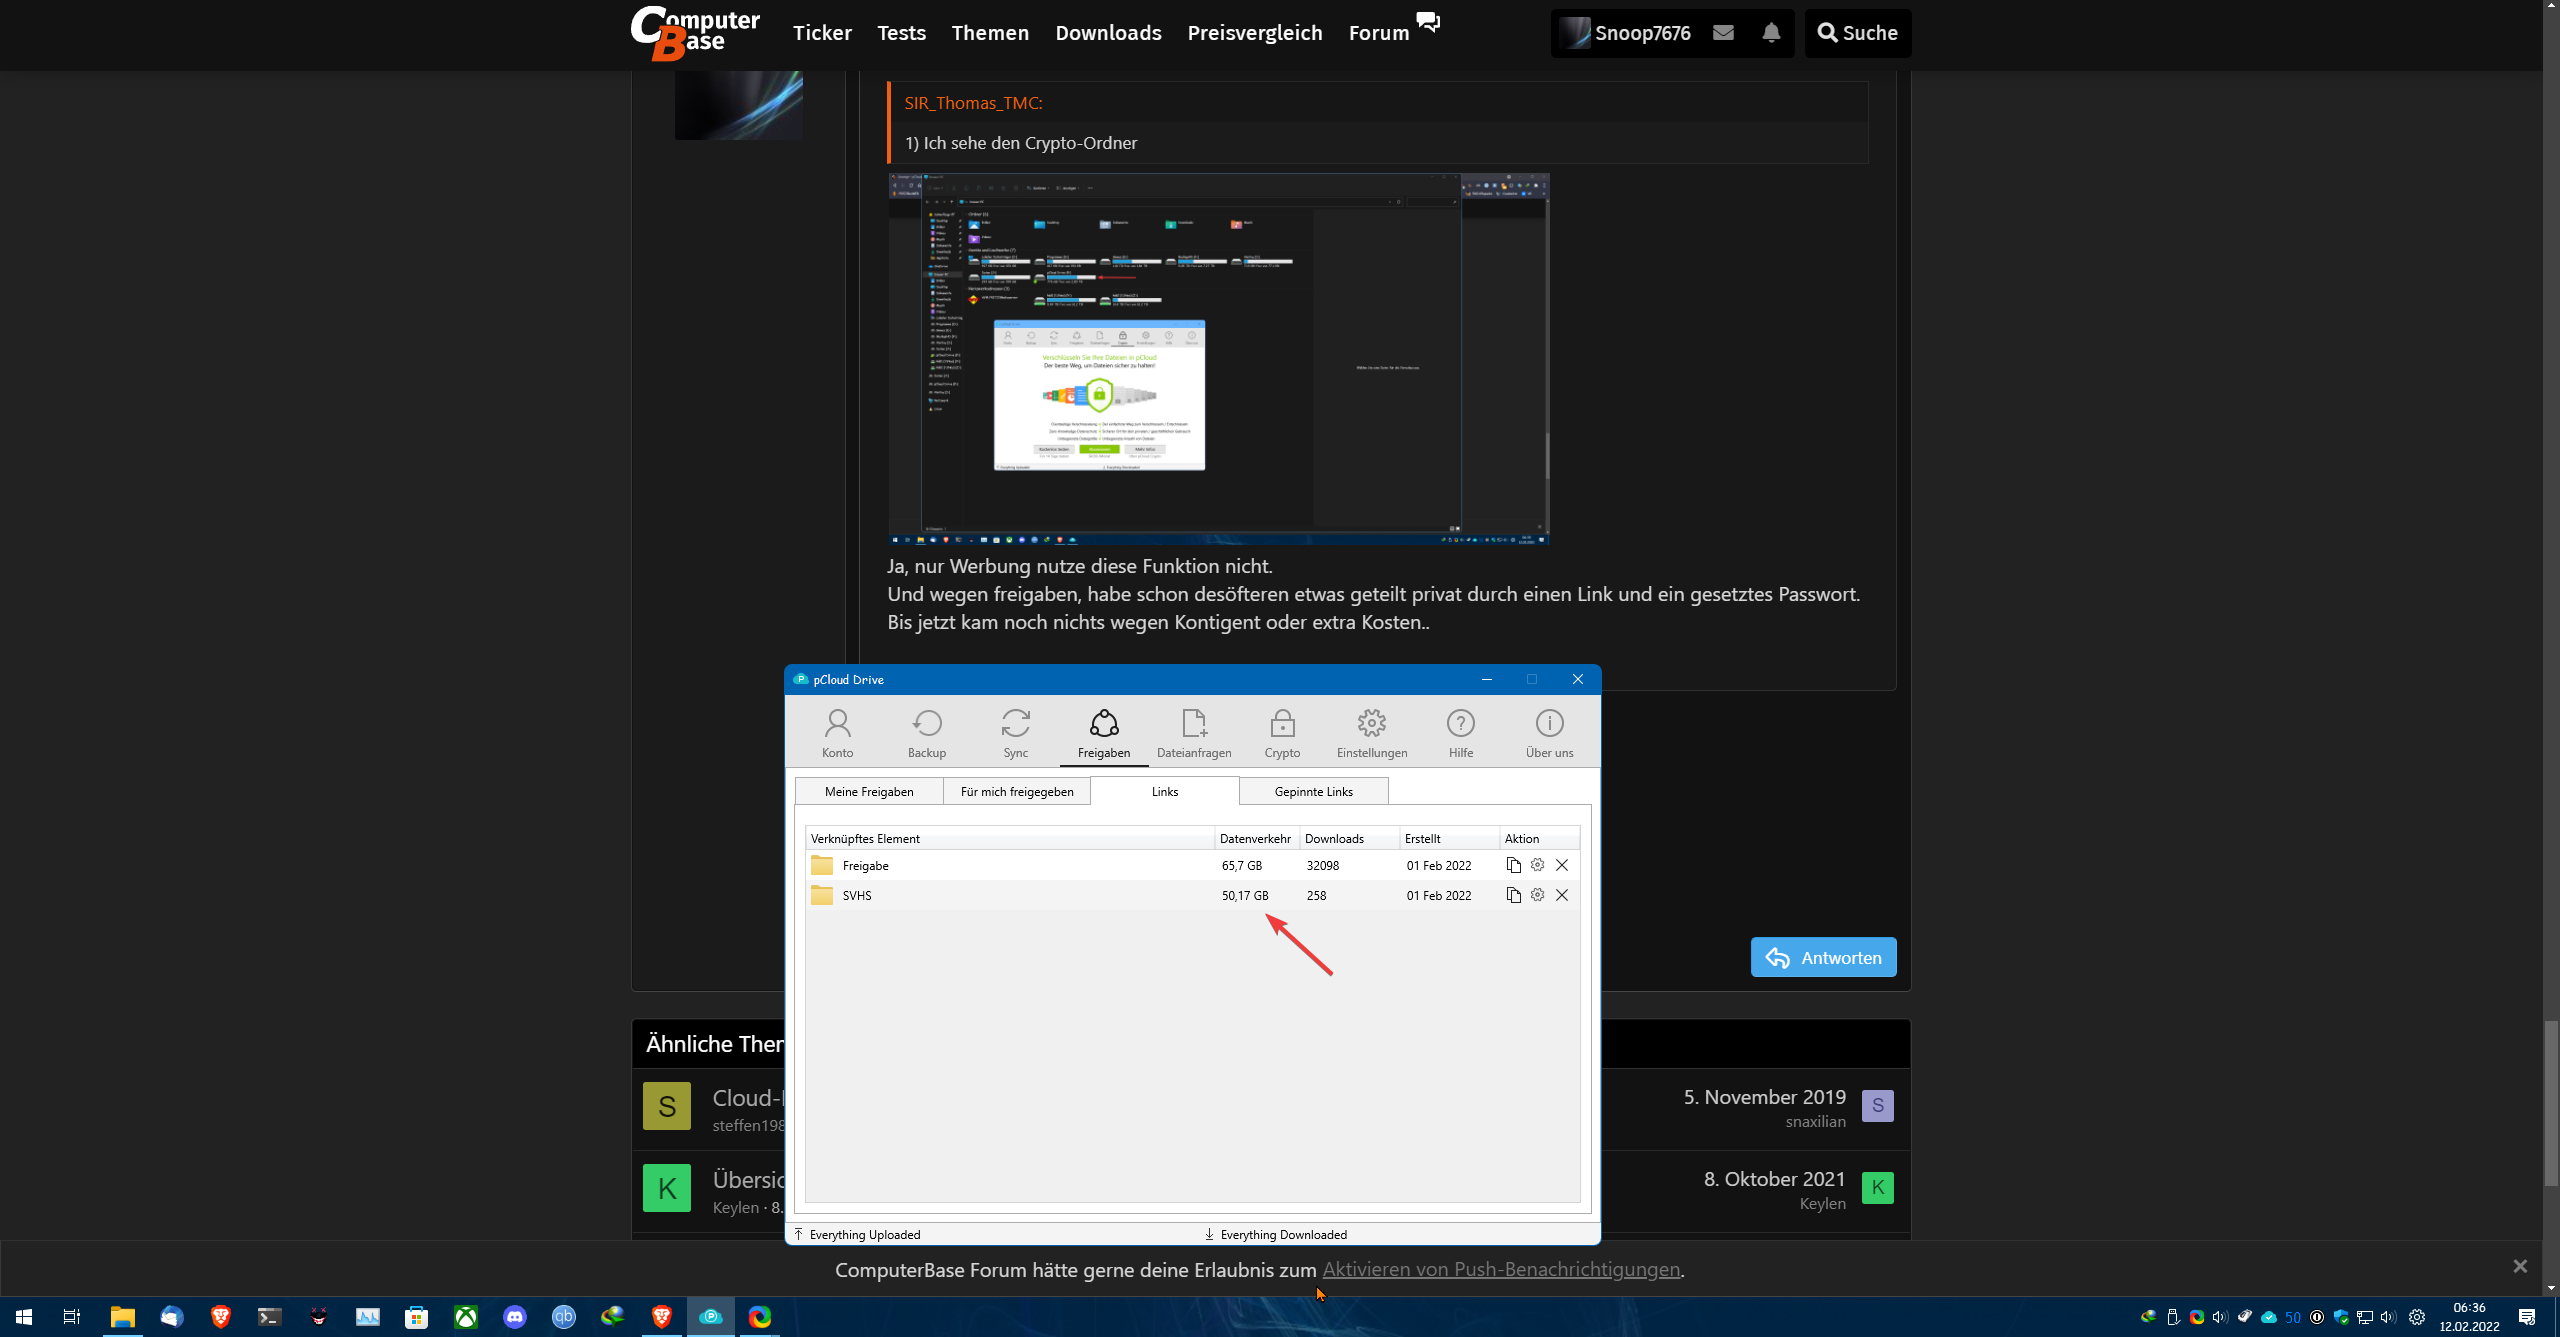2560x1337 pixels.
Task: Follow the Aktivieren von Push-Benachrichtigungen link
Action: pyautogui.click(x=1500, y=1269)
